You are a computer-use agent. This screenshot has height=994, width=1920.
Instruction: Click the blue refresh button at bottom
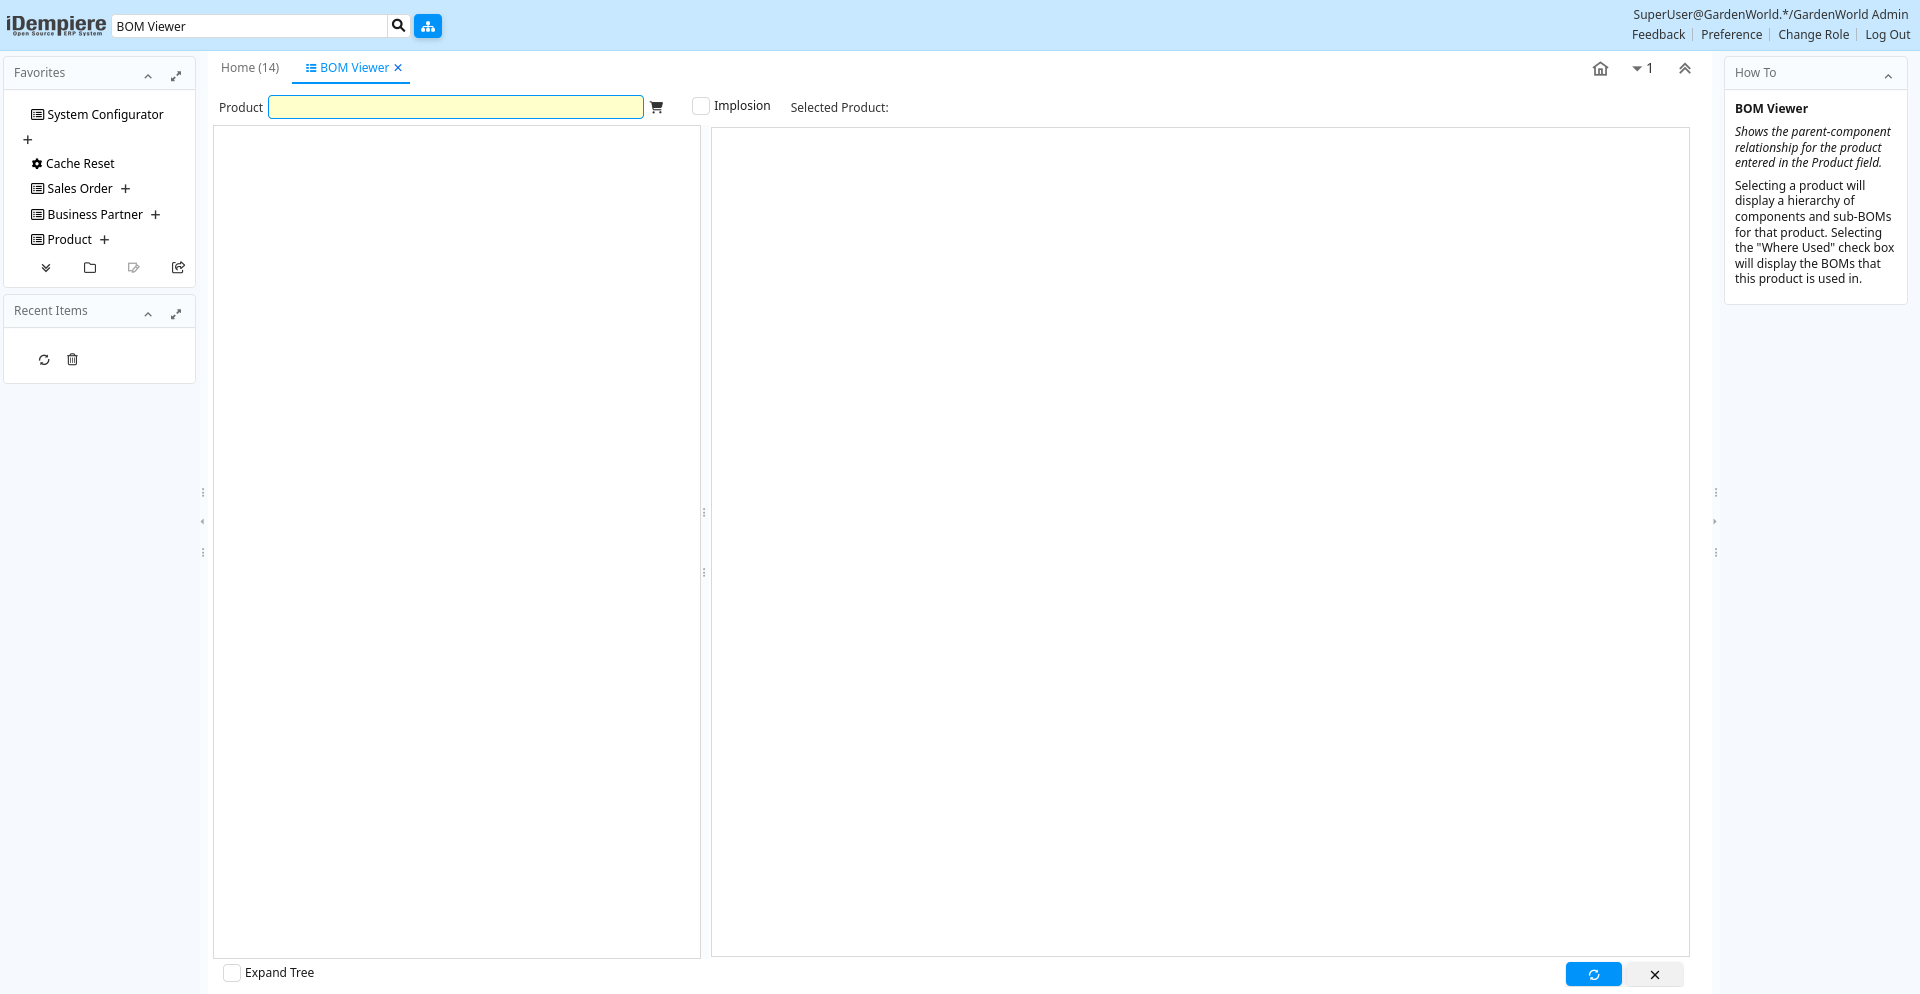tap(1593, 974)
